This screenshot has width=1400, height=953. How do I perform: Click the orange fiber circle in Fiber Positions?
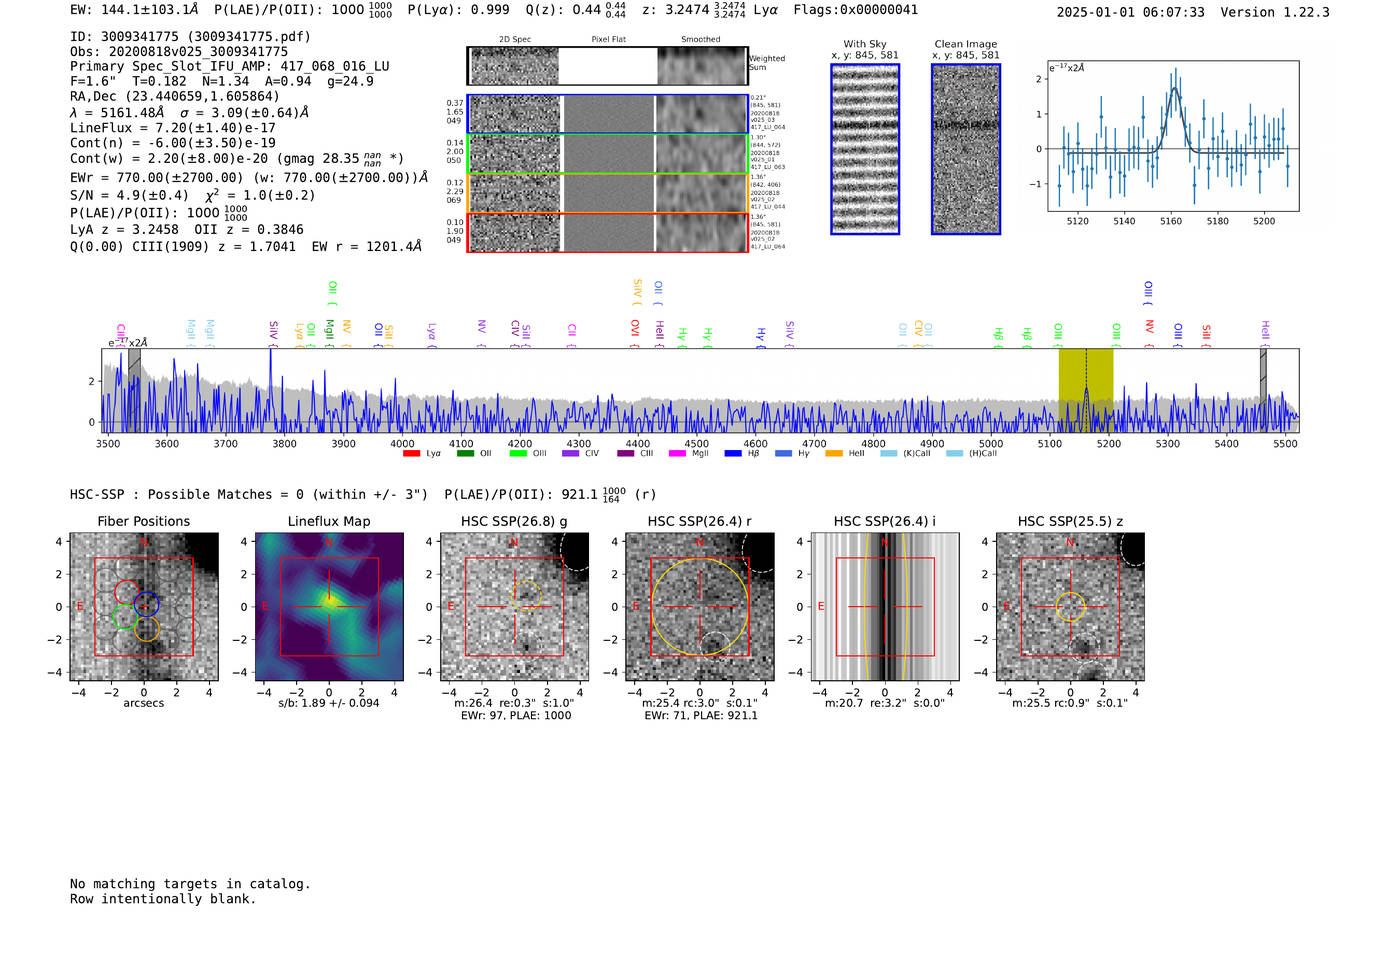point(146,628)
